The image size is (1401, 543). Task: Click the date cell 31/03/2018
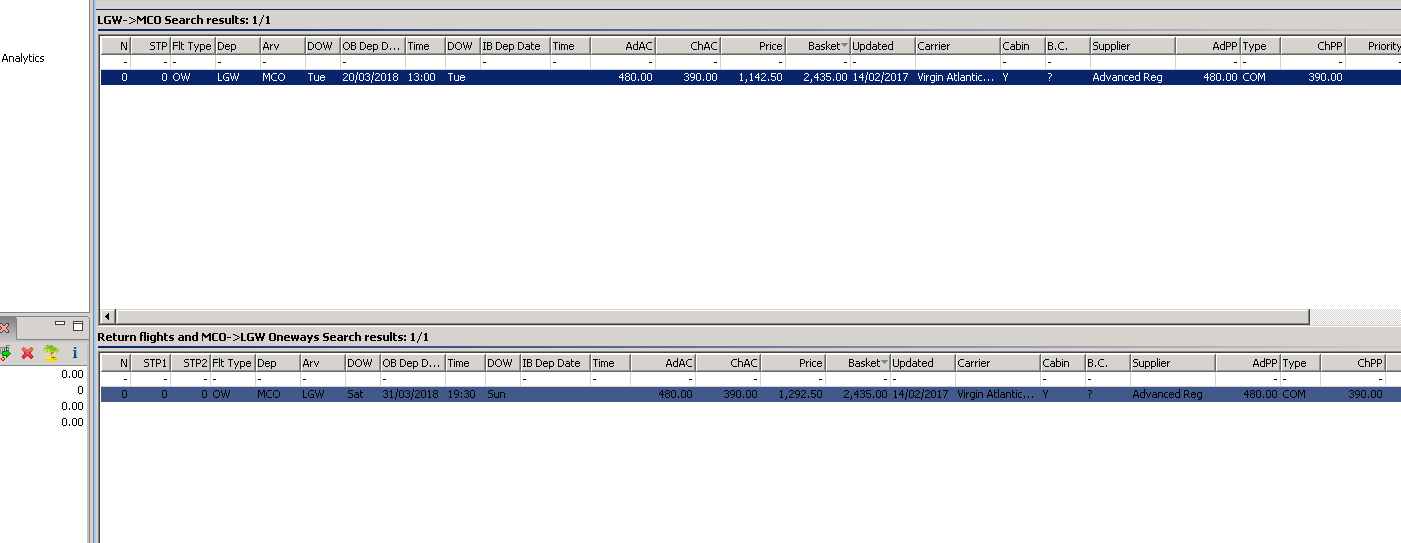[x=411, y=394]
